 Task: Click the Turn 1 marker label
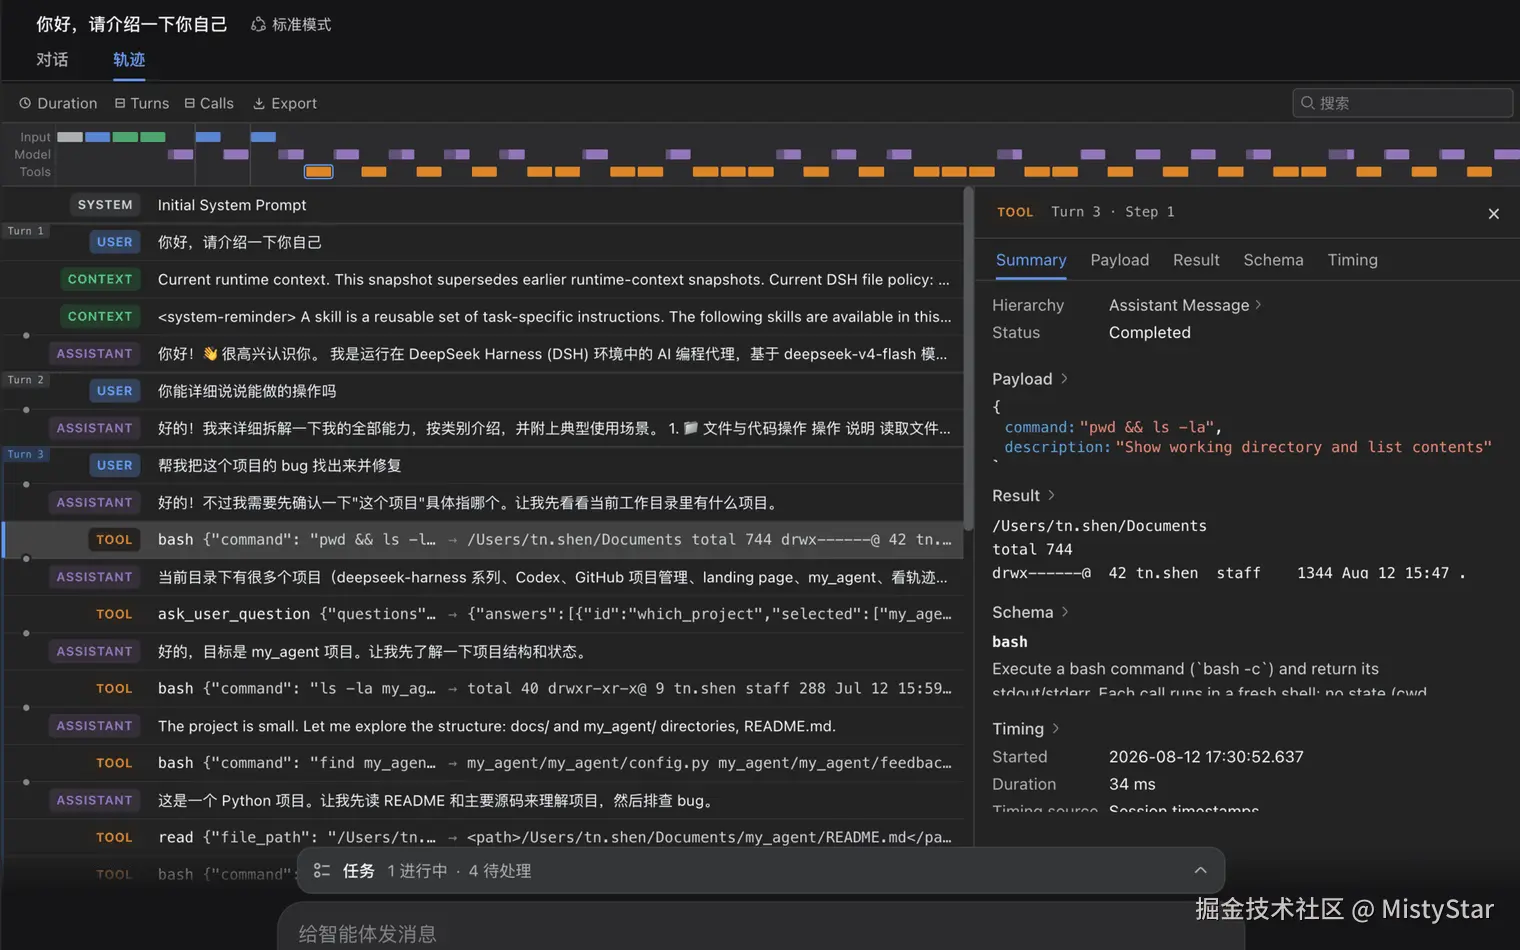click(25, 231)
